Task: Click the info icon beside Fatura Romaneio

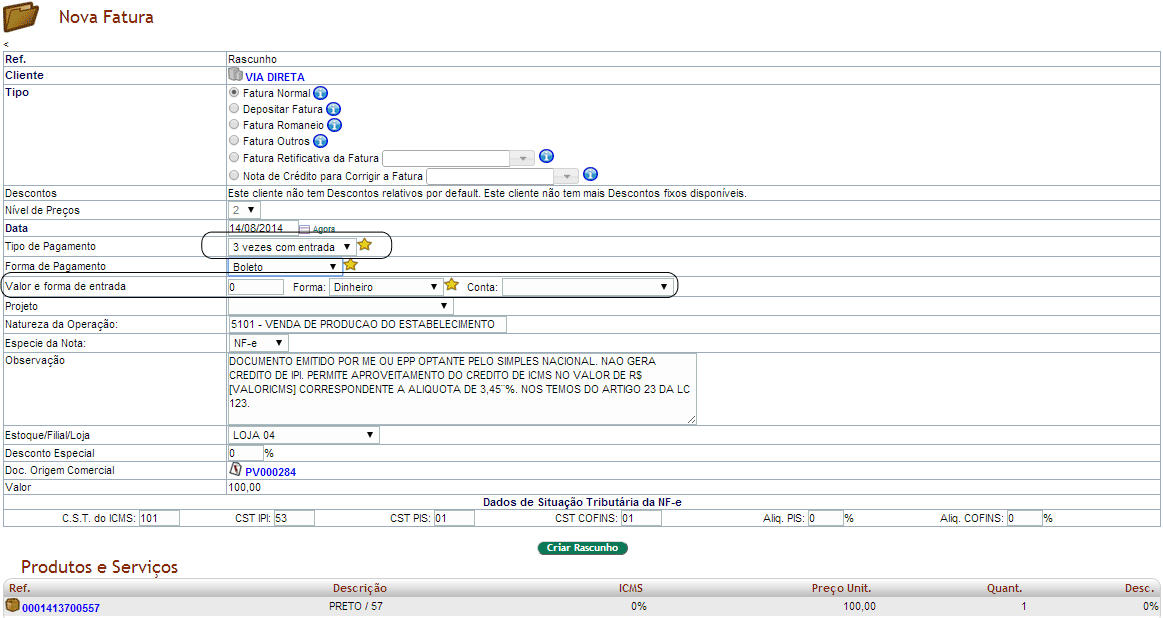Action: (335, 125)
